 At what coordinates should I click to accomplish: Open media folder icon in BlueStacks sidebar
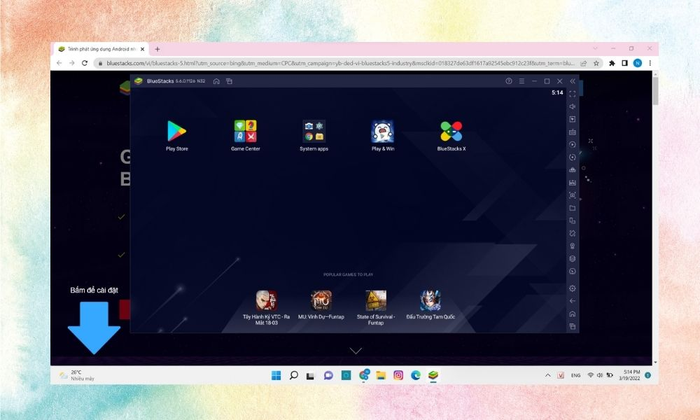point(572,208)
